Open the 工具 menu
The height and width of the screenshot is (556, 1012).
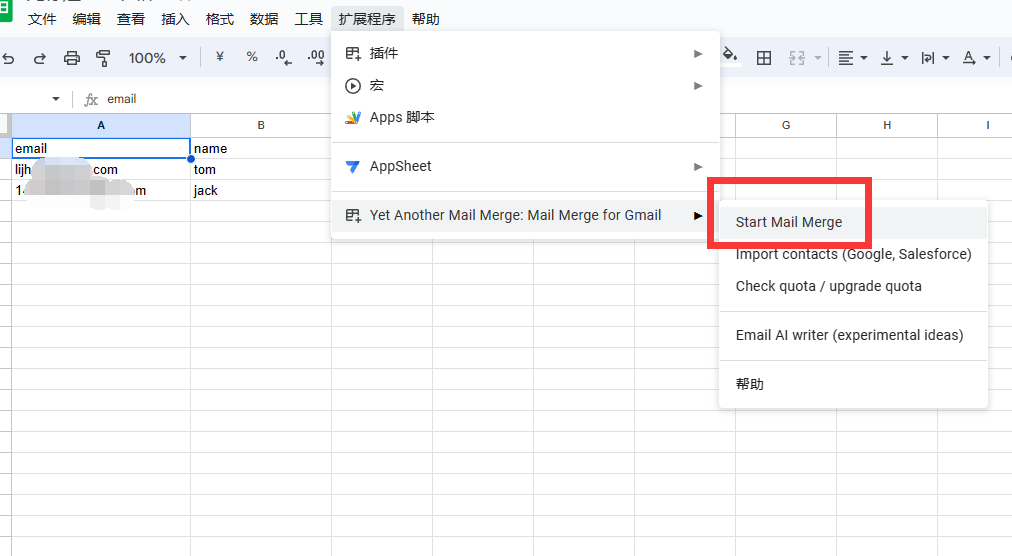click(x=309, y=19)
